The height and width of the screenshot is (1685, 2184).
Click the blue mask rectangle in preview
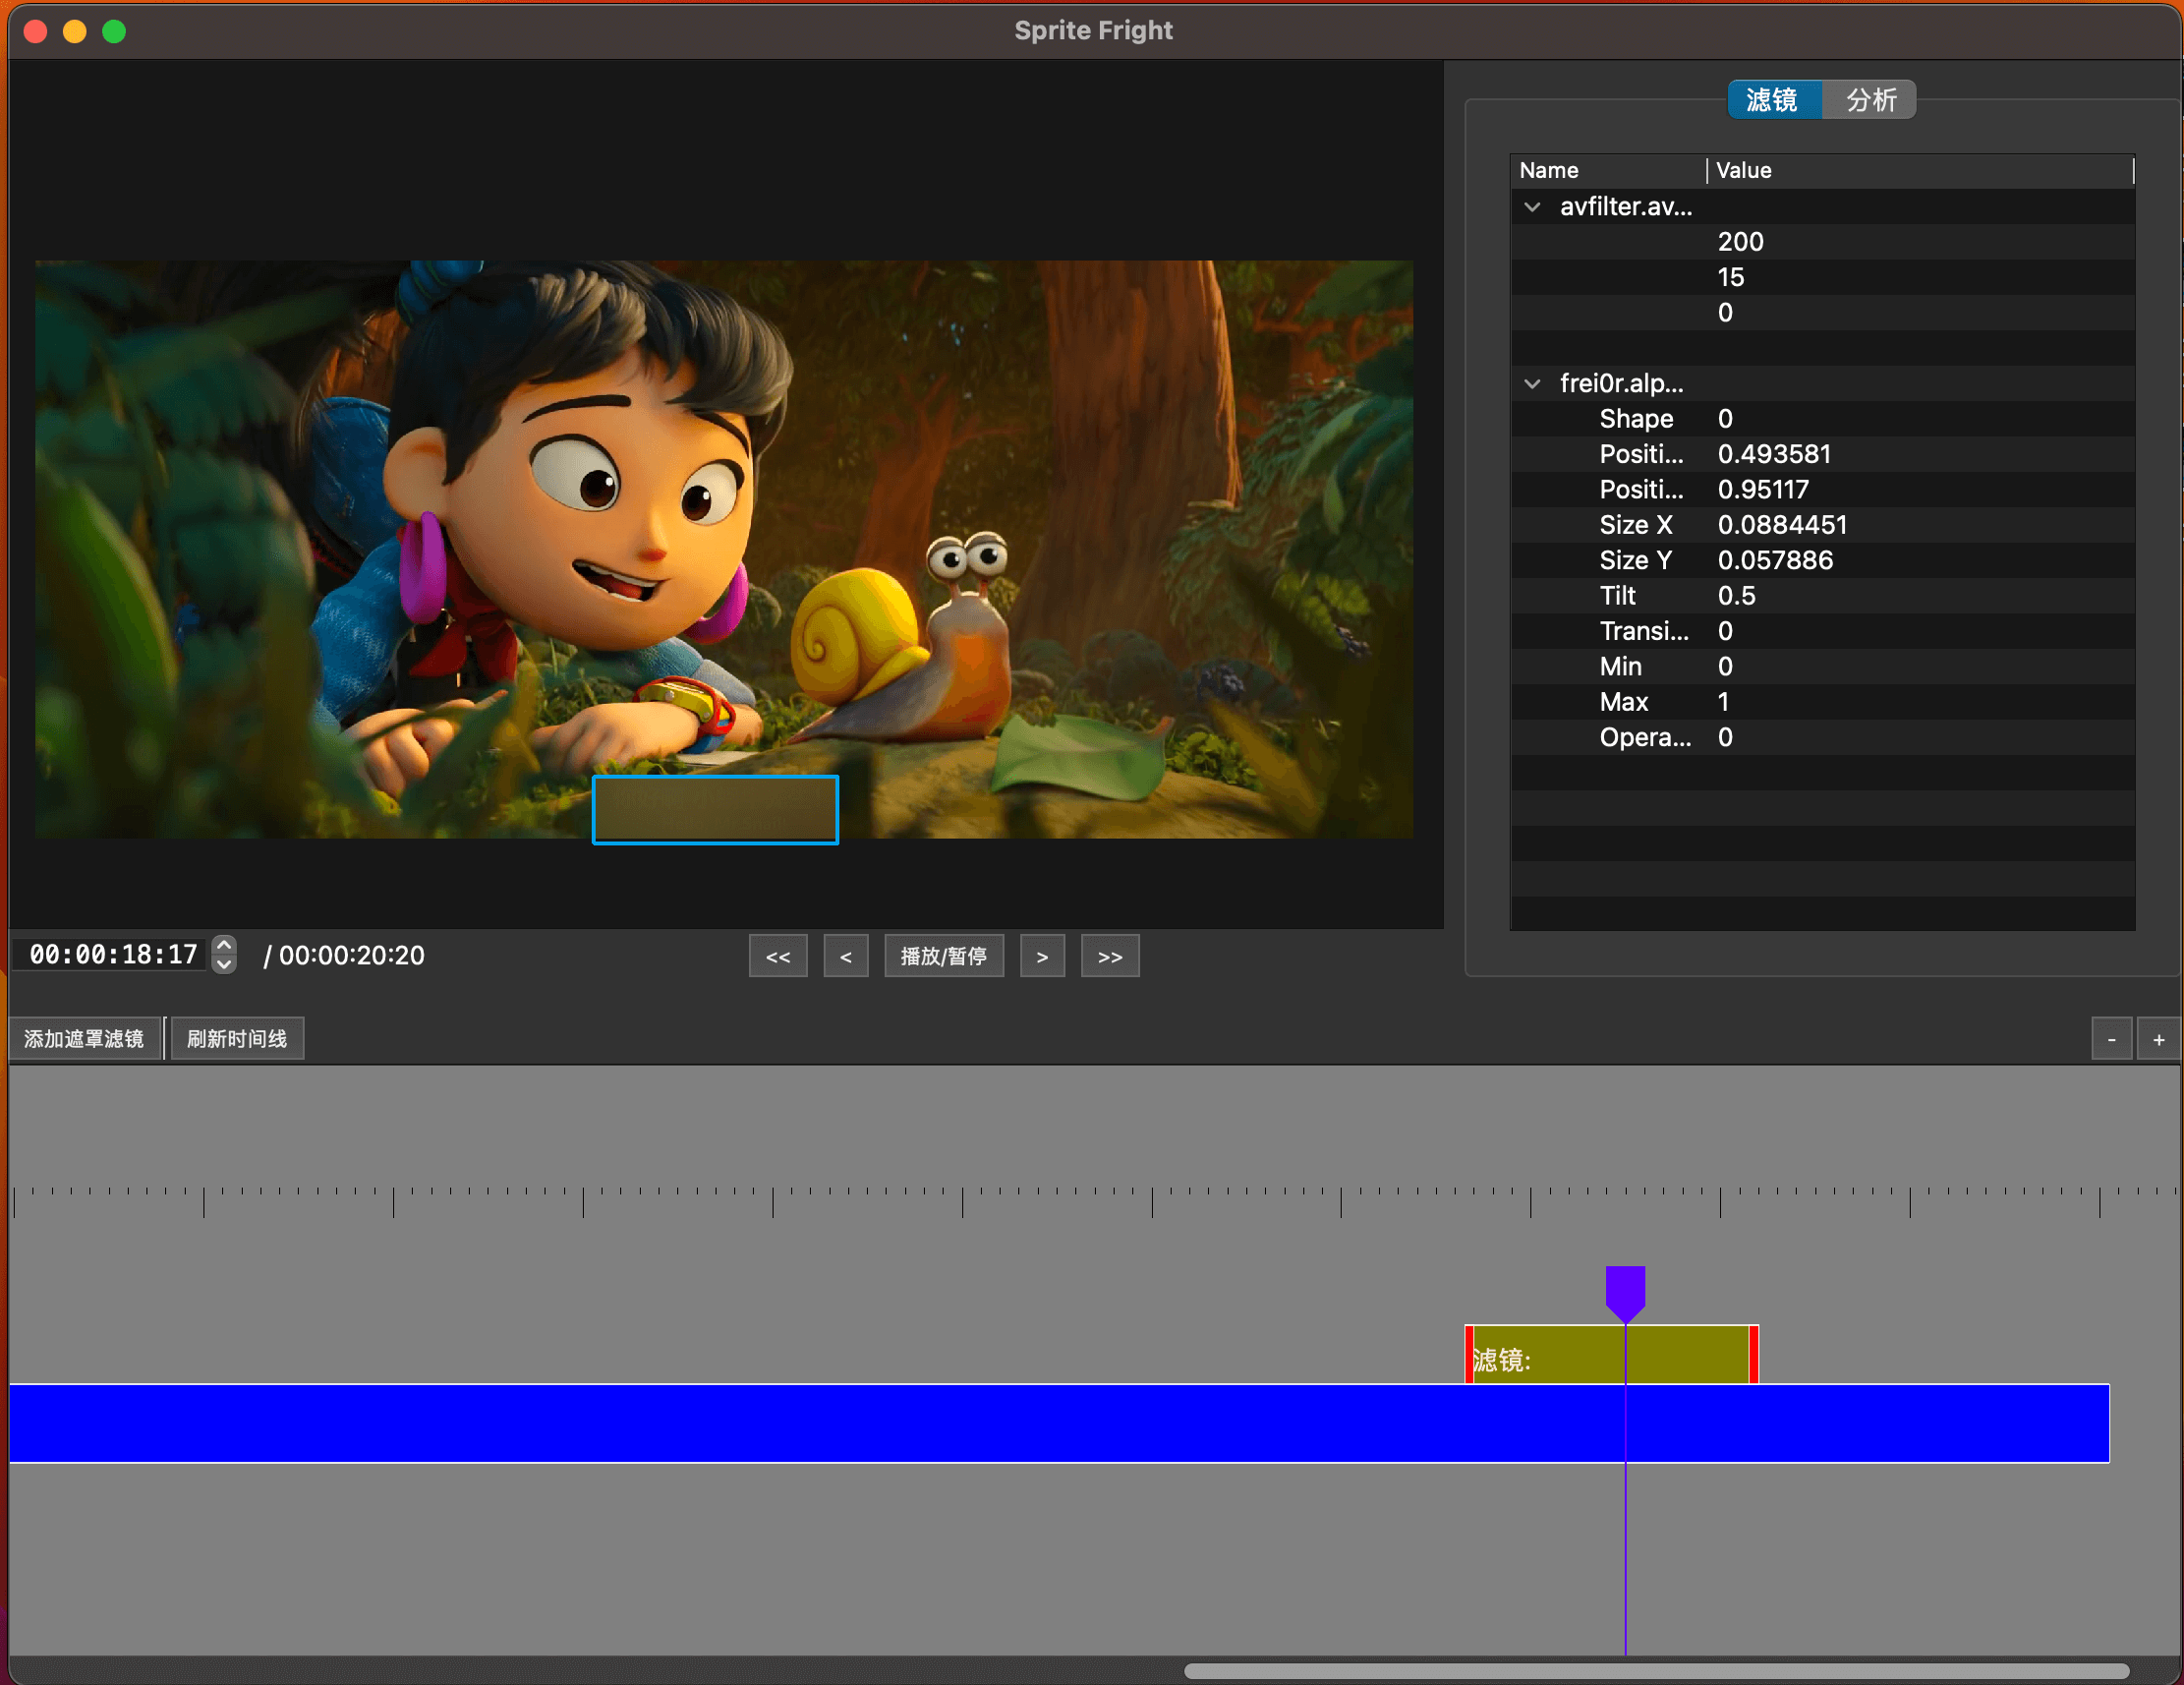(x=716, y=810)
